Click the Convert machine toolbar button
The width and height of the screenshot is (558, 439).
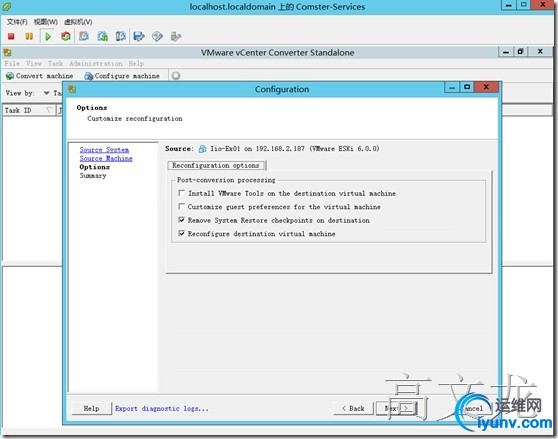tap(40, 76)
